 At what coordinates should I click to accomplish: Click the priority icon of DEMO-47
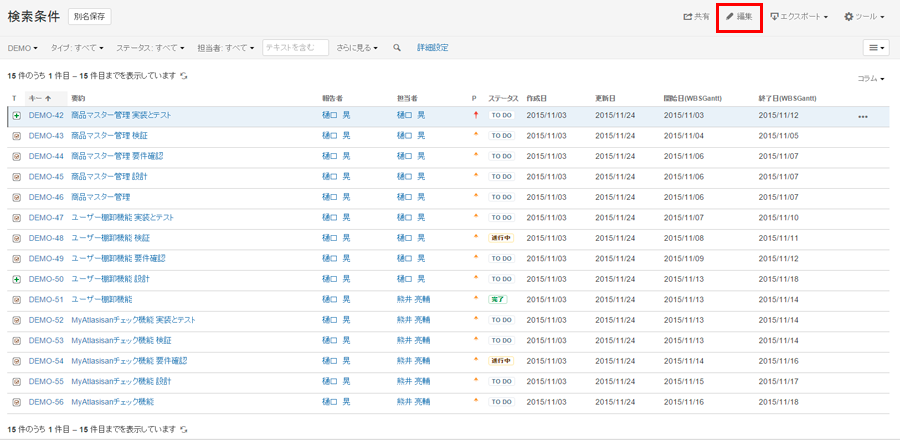tap(475, 216)
